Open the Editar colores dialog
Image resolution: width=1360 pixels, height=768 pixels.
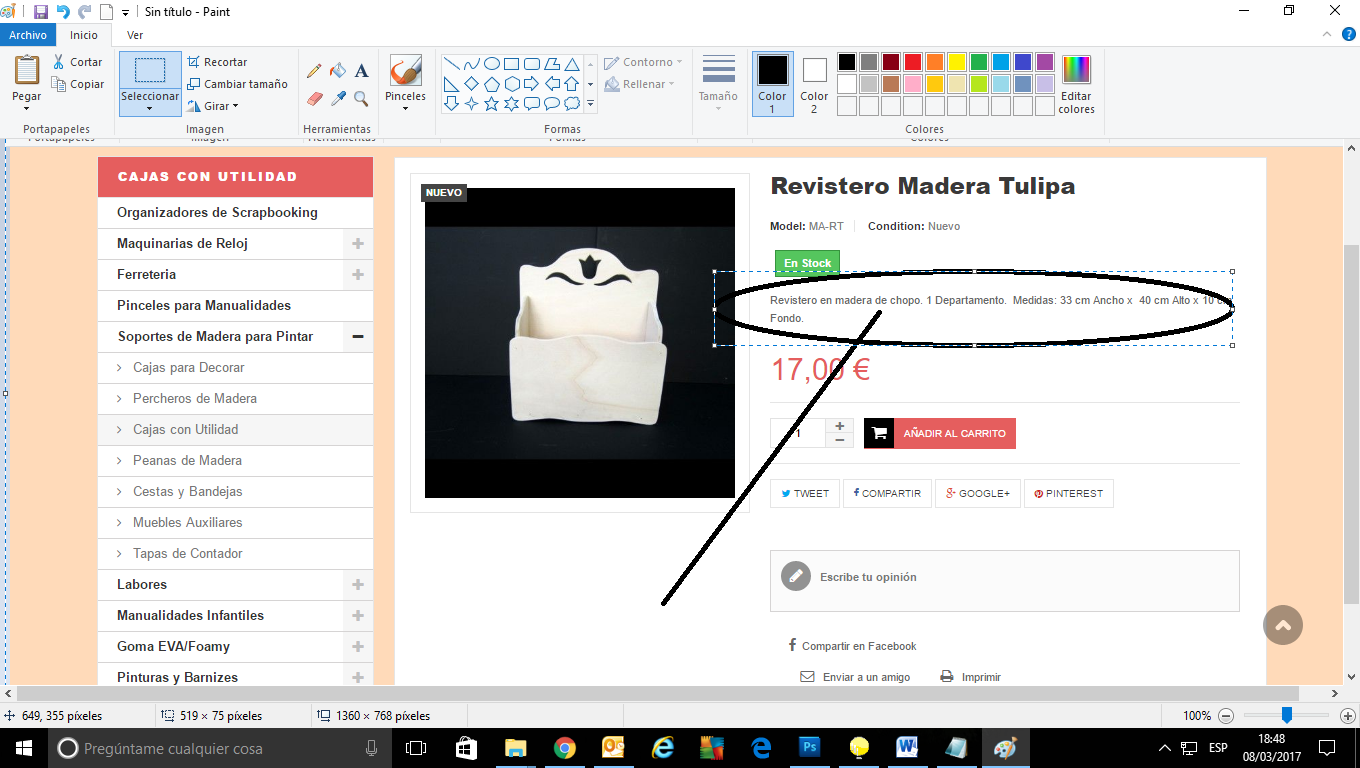tap(1077, 84)
